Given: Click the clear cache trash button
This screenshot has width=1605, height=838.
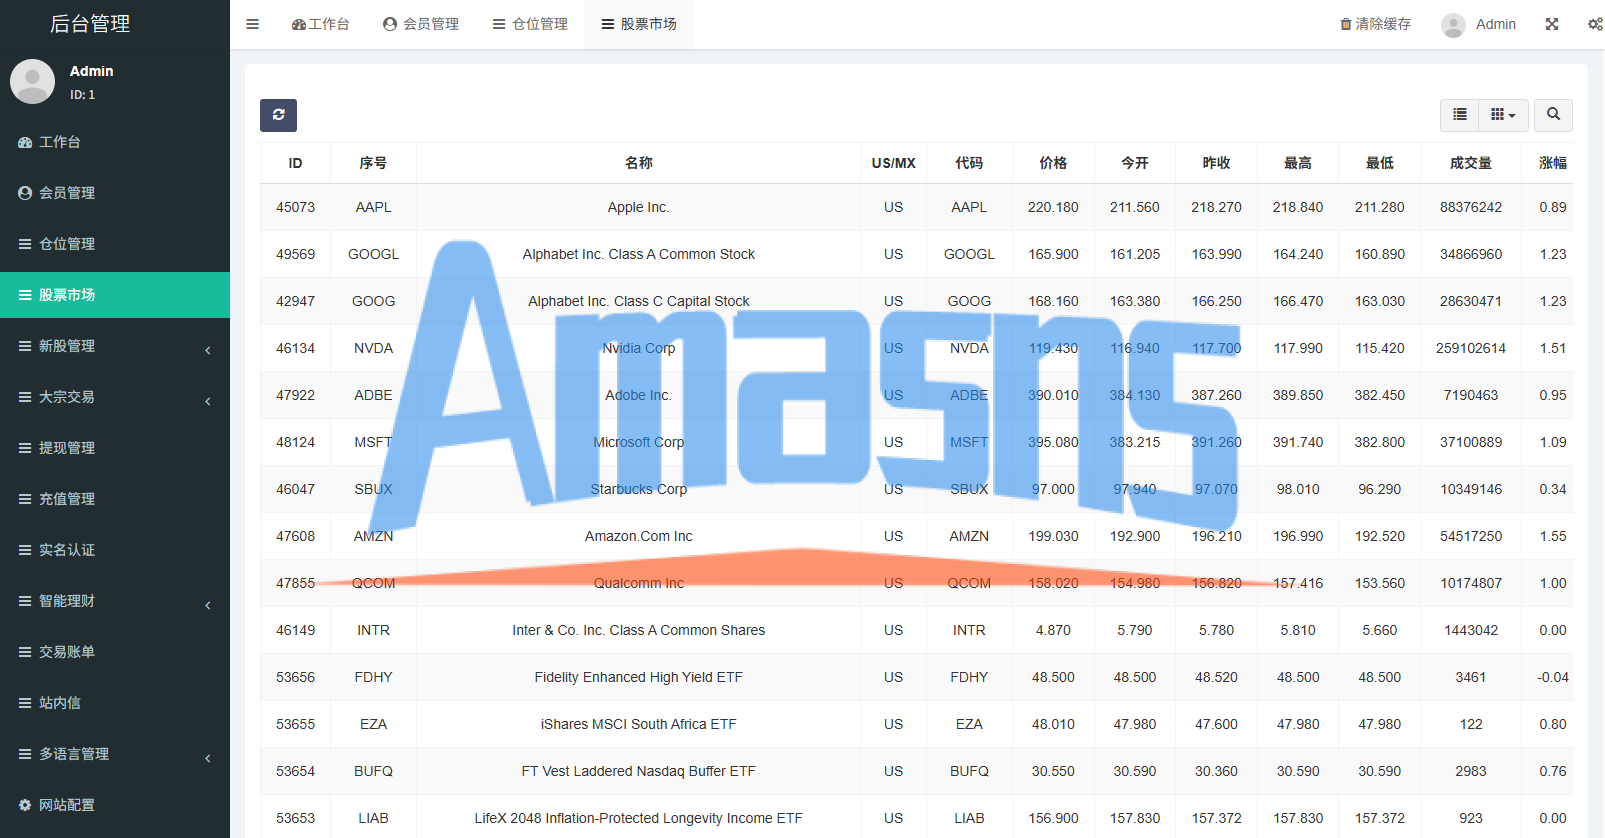Looking at the screenshot, I should pos(1375,24).
